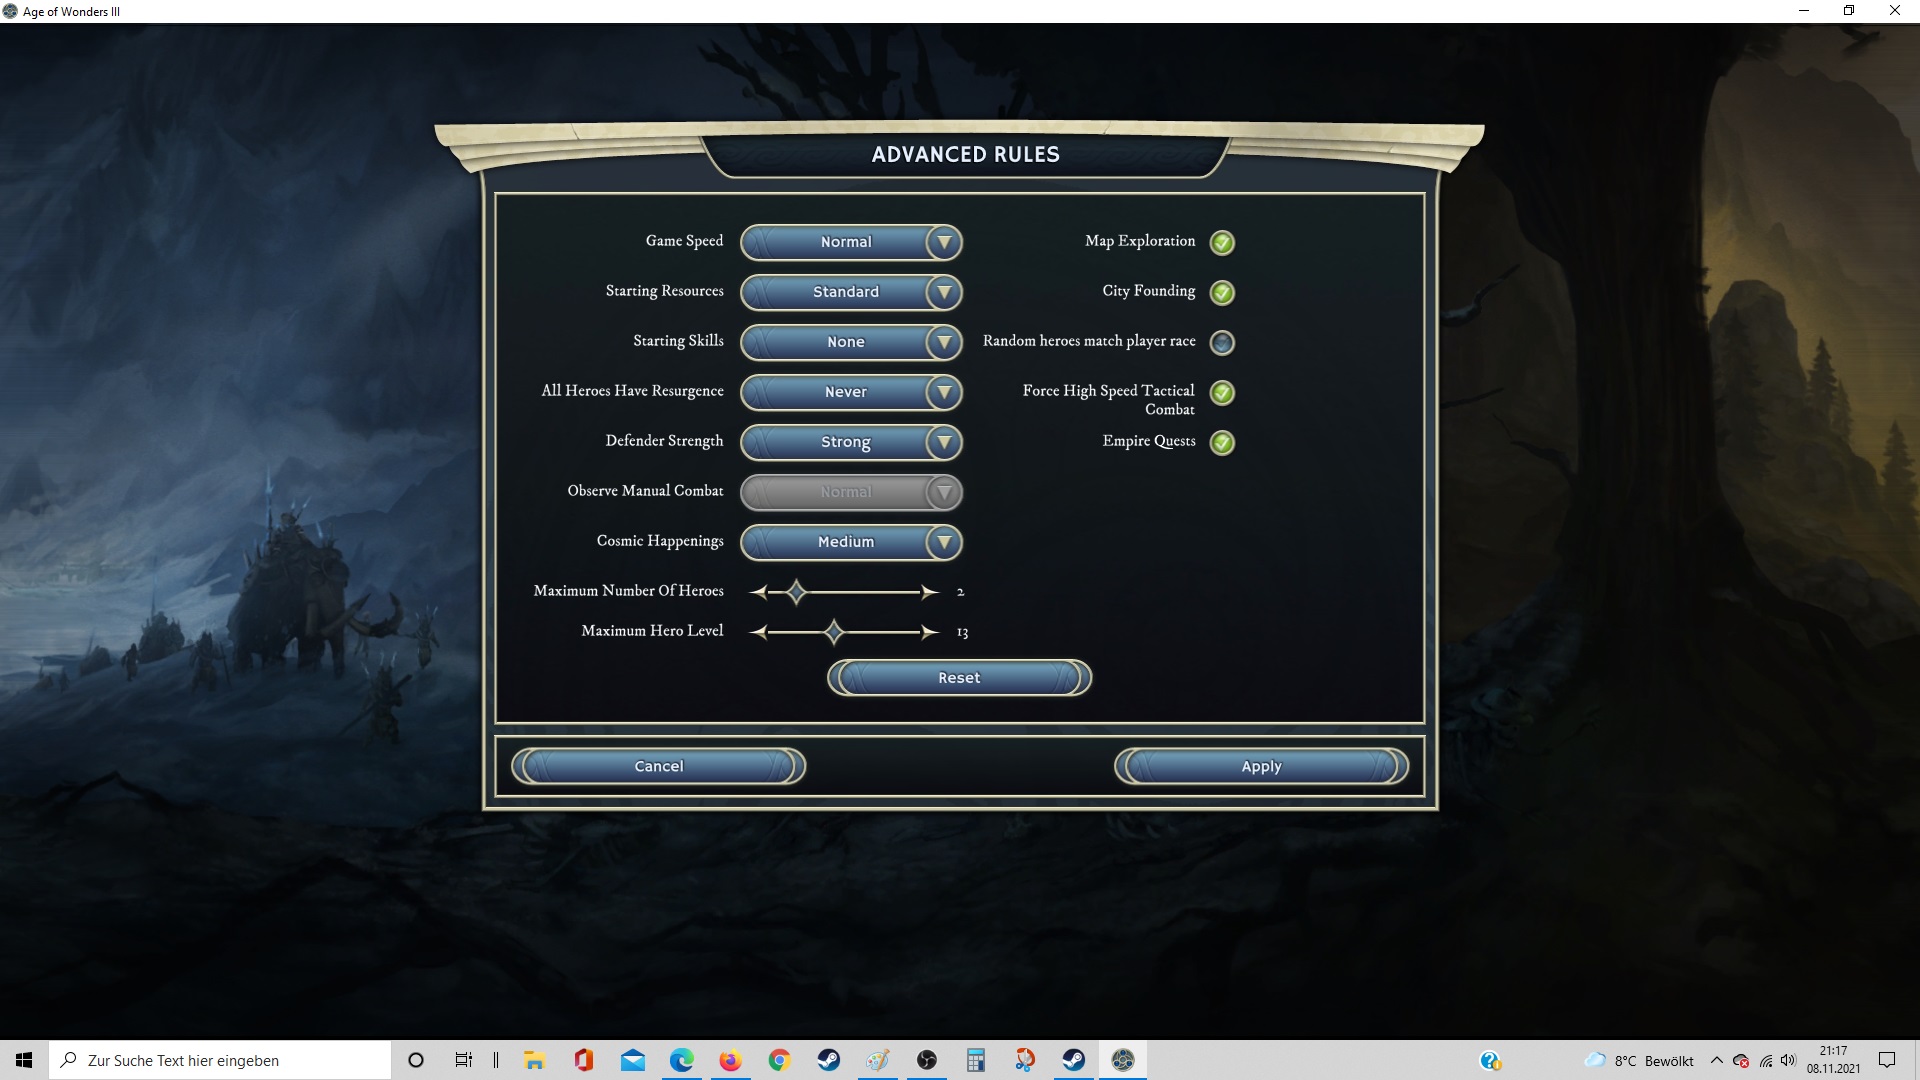Click the taskbar search box
The height and width of the screenshot is (1080, 1920).
pyautogui.click(x=220, y=1060)
